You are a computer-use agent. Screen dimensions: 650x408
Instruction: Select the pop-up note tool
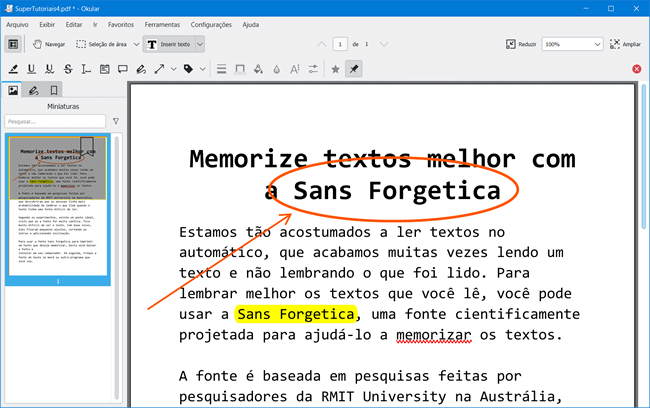123,69
